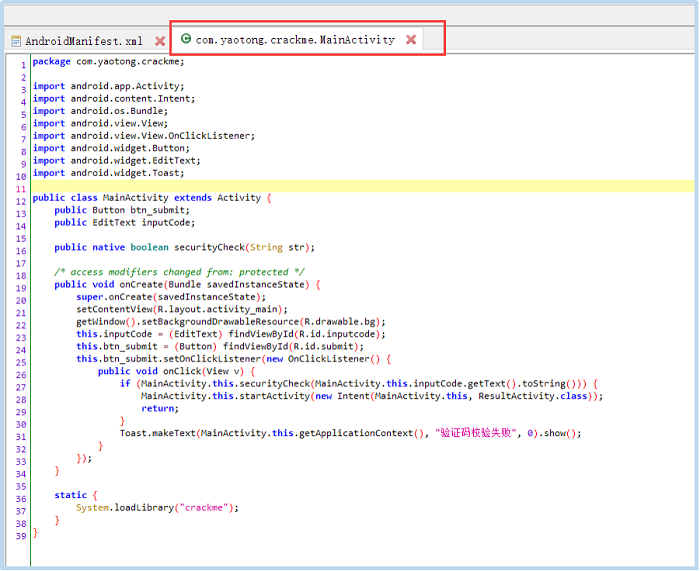The height and width of the screenshot is (571, 700).
Task: Click 'import android.content.Intent;' line
Action: [x=113, y=99]
